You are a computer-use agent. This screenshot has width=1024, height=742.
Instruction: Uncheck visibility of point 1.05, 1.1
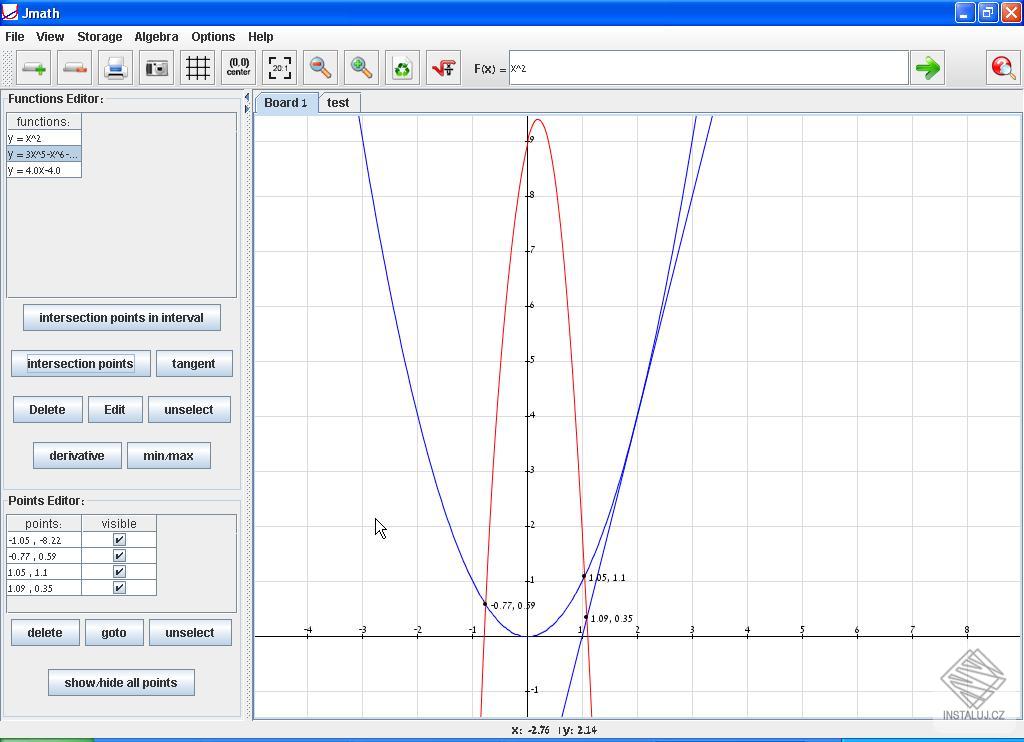pyautogui.click(x=118, y=572)
